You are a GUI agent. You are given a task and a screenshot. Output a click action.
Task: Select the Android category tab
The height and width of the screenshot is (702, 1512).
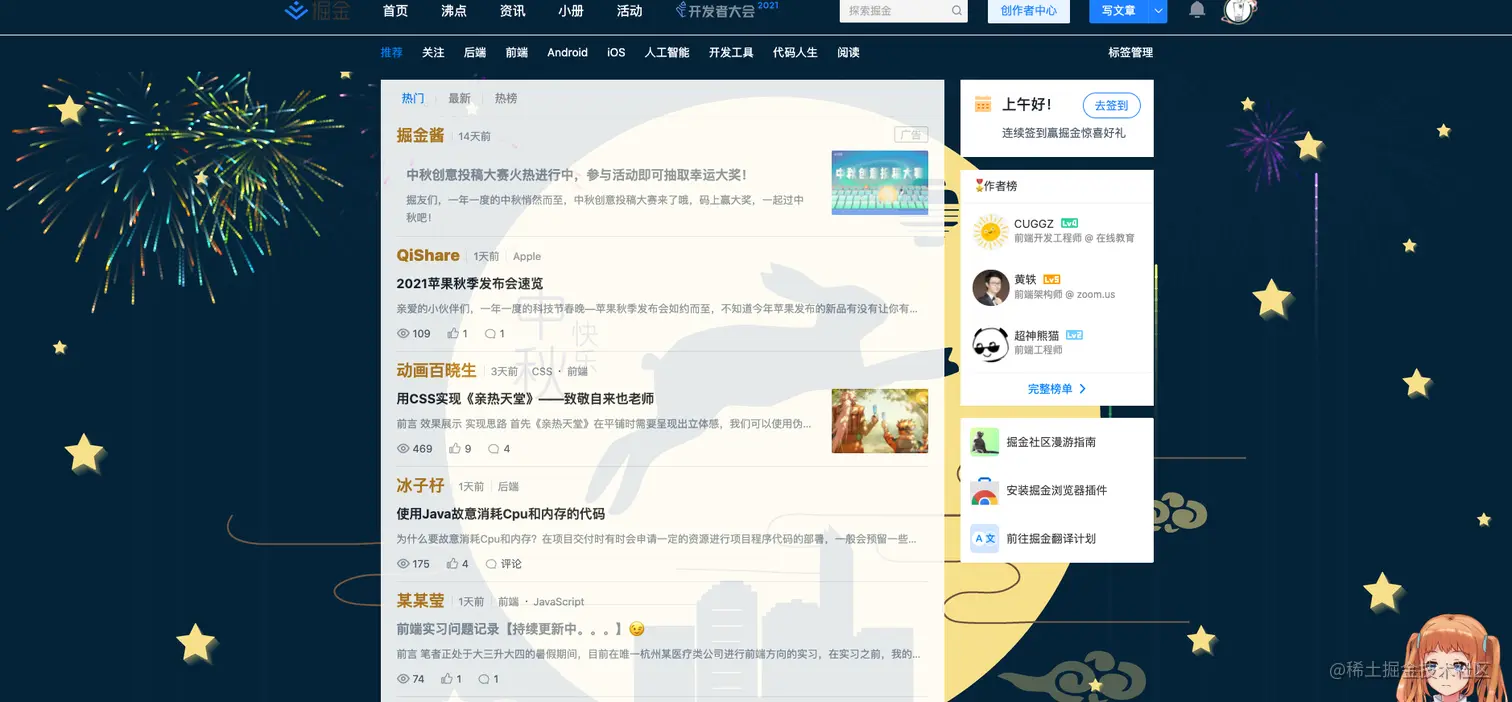(x=567, y=52)
